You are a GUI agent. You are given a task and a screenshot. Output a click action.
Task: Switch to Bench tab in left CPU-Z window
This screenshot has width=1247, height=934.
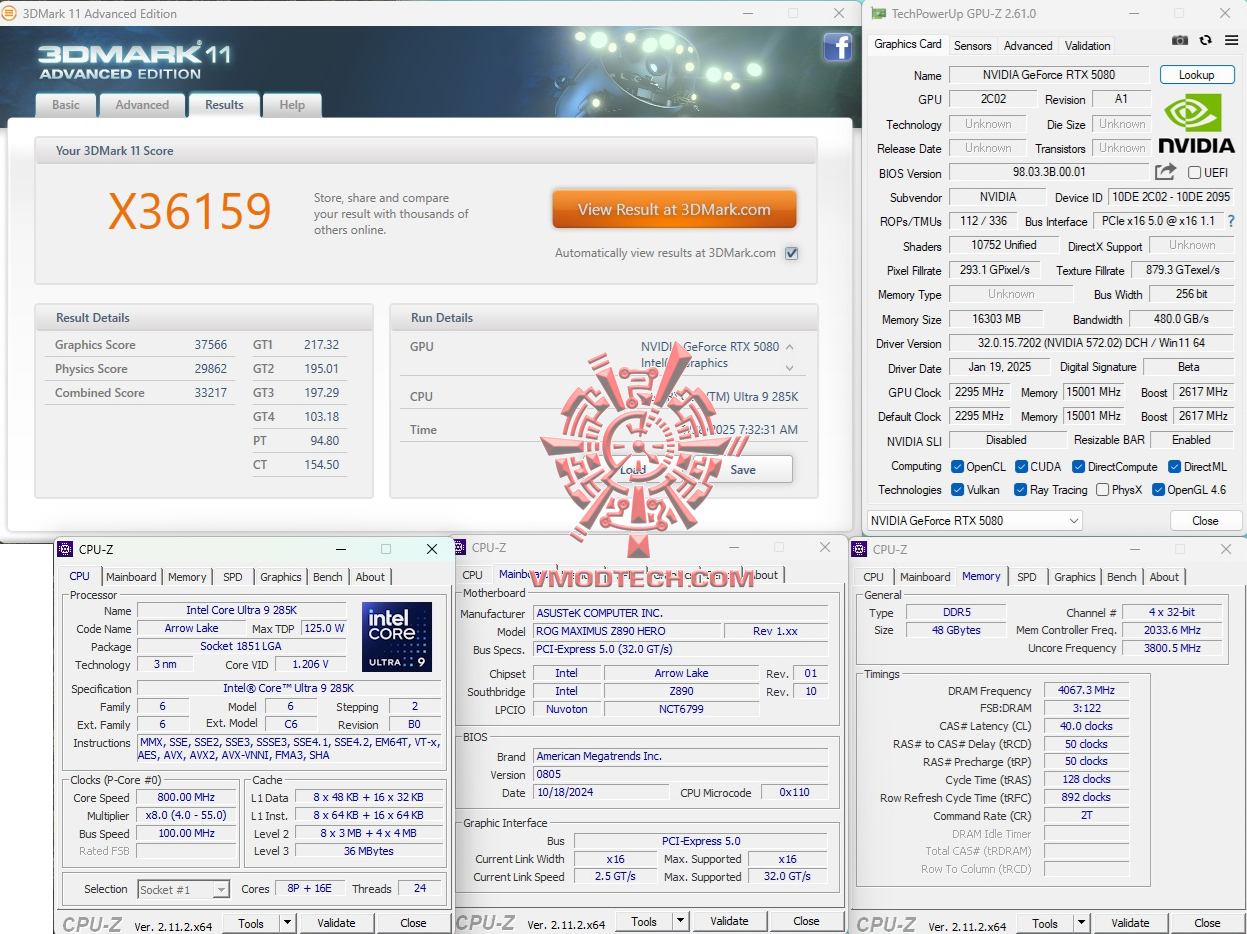[x=328, y=577]
